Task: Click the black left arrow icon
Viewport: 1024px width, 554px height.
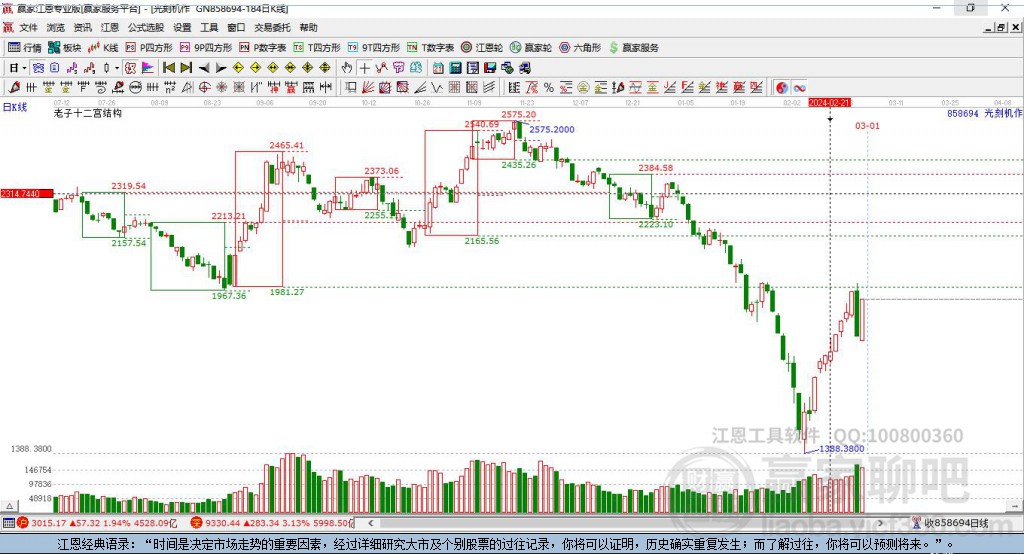Action: (204, 68)
